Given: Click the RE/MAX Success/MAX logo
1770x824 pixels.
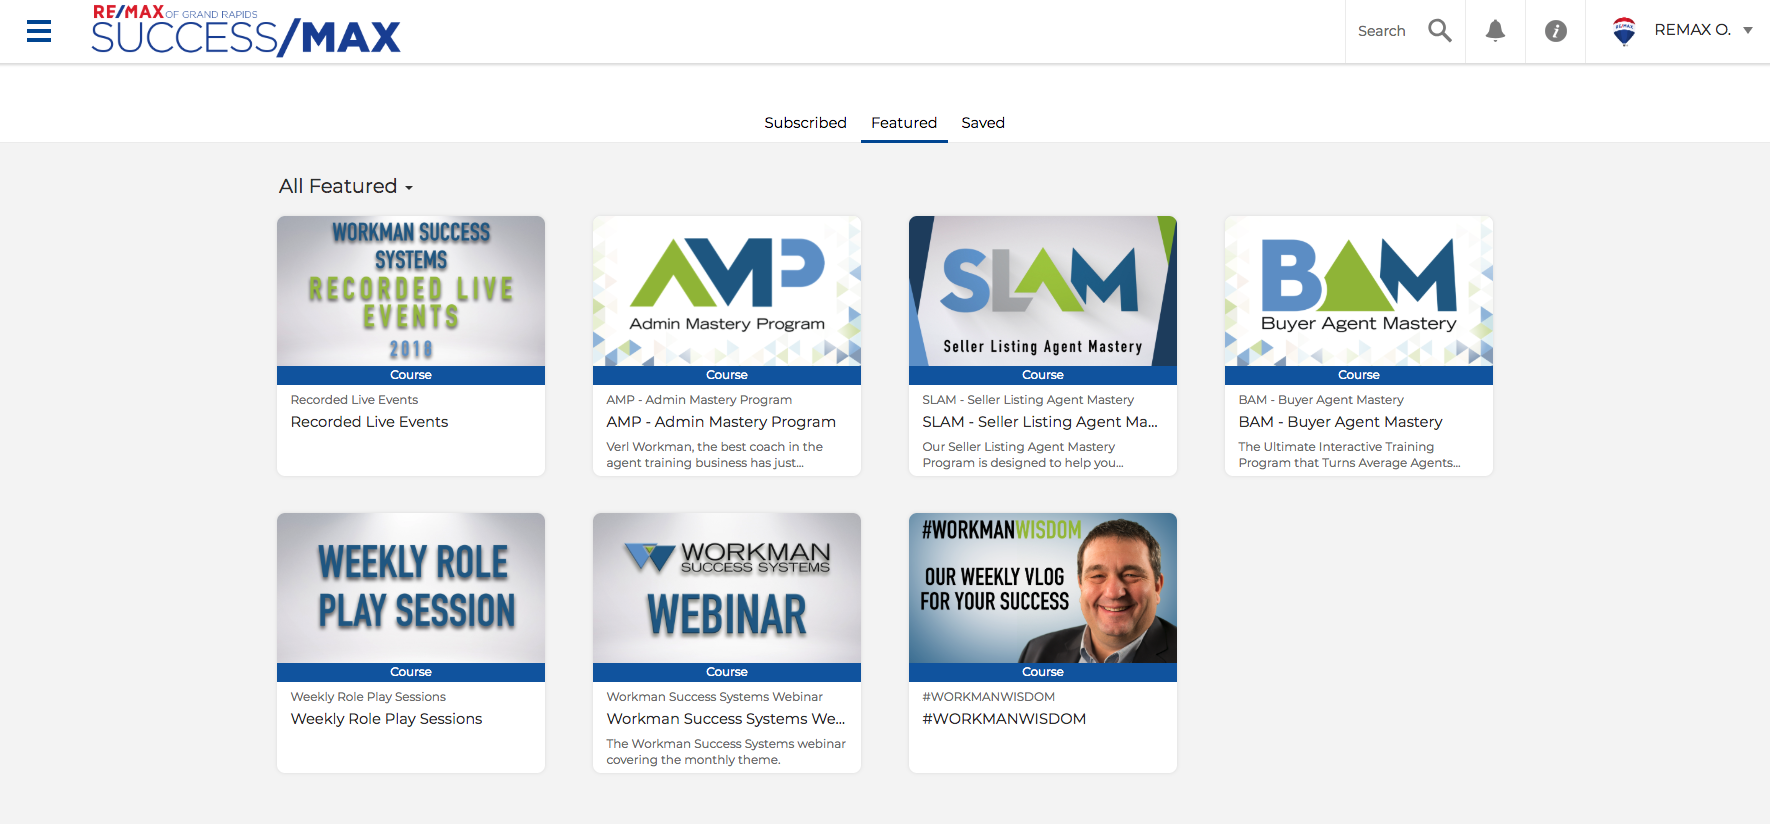Looking at the screenshot, I should (246, 30).
